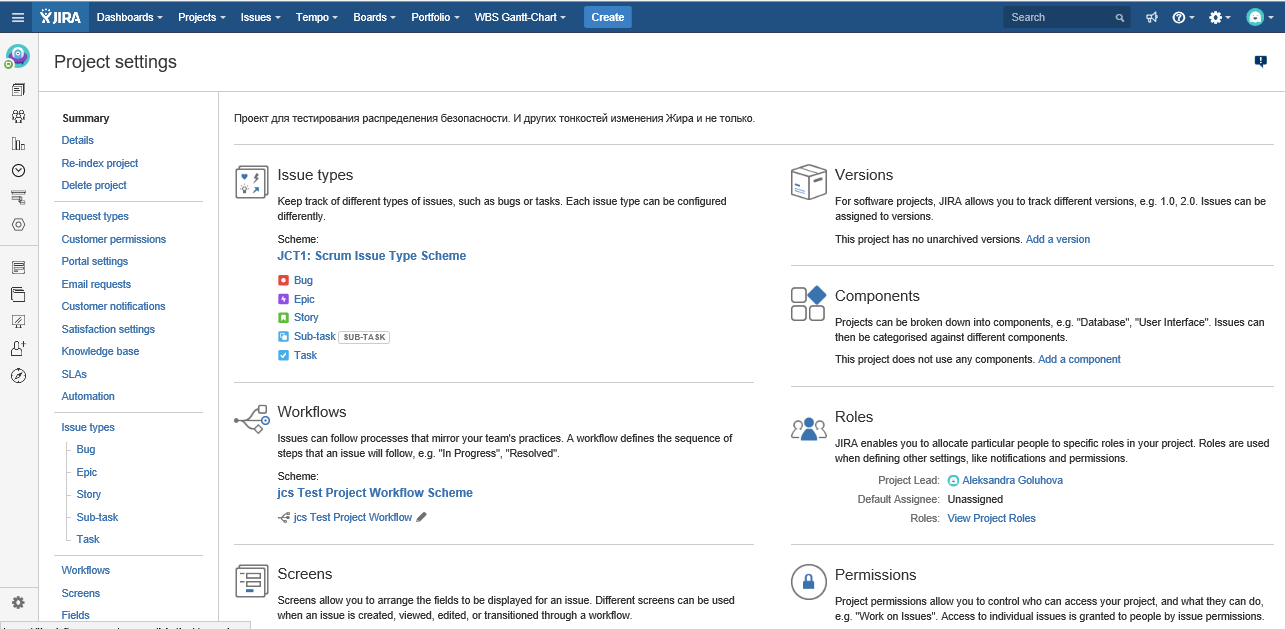Open JCT1: Scrum Issue Type Scheme link
The width and height of the screenshot is (1285, 629).
pyautogui.click(x=372, y=256)
